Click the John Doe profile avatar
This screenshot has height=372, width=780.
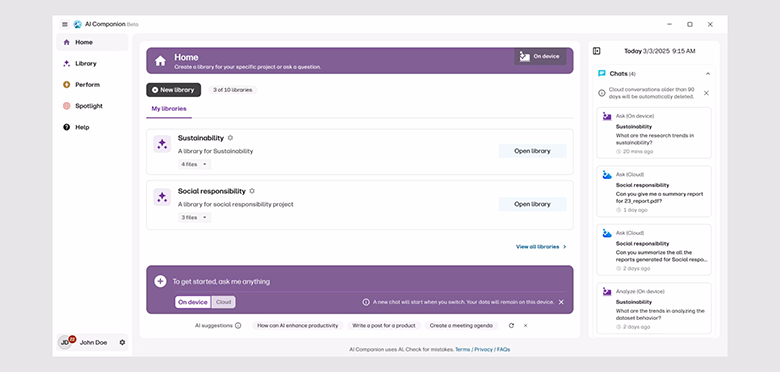(x=65, y=343)
